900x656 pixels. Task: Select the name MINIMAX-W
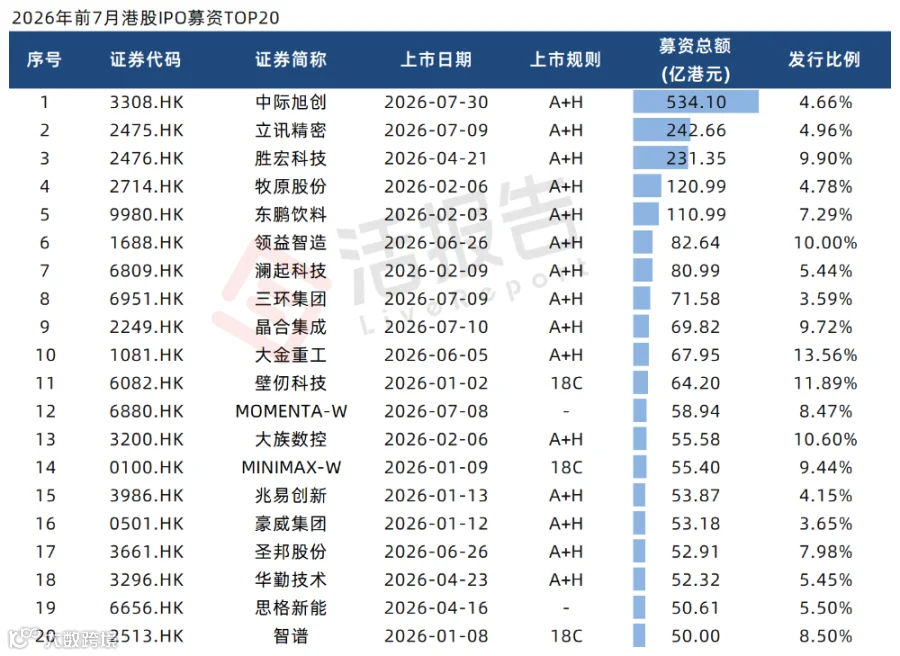291,468
